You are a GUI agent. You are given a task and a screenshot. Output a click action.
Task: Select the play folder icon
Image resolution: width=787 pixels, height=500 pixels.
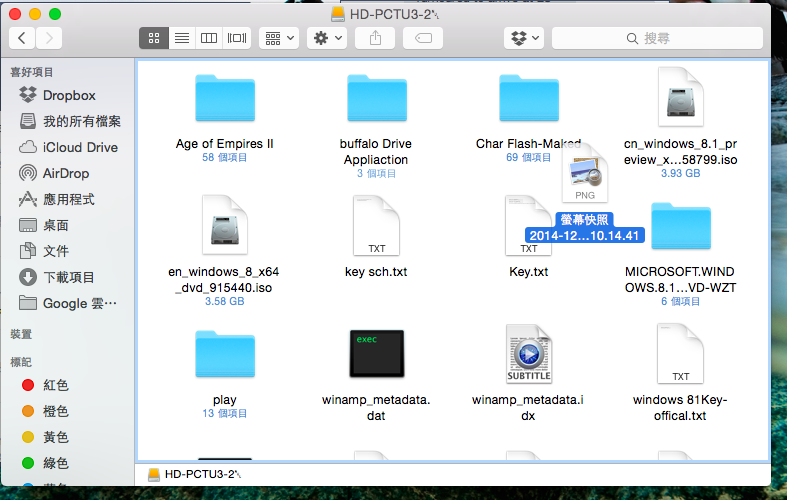(x=225, y=354)
